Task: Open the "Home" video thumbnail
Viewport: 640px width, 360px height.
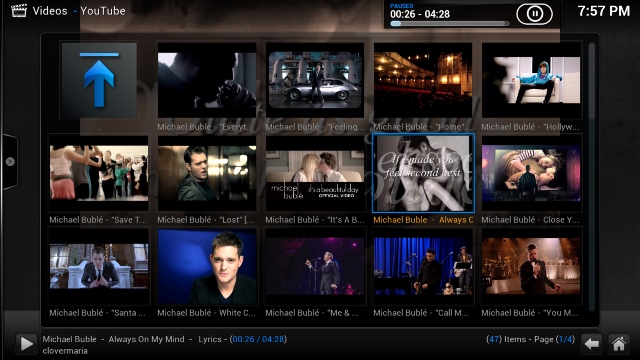Action: [x=423, y=80]
